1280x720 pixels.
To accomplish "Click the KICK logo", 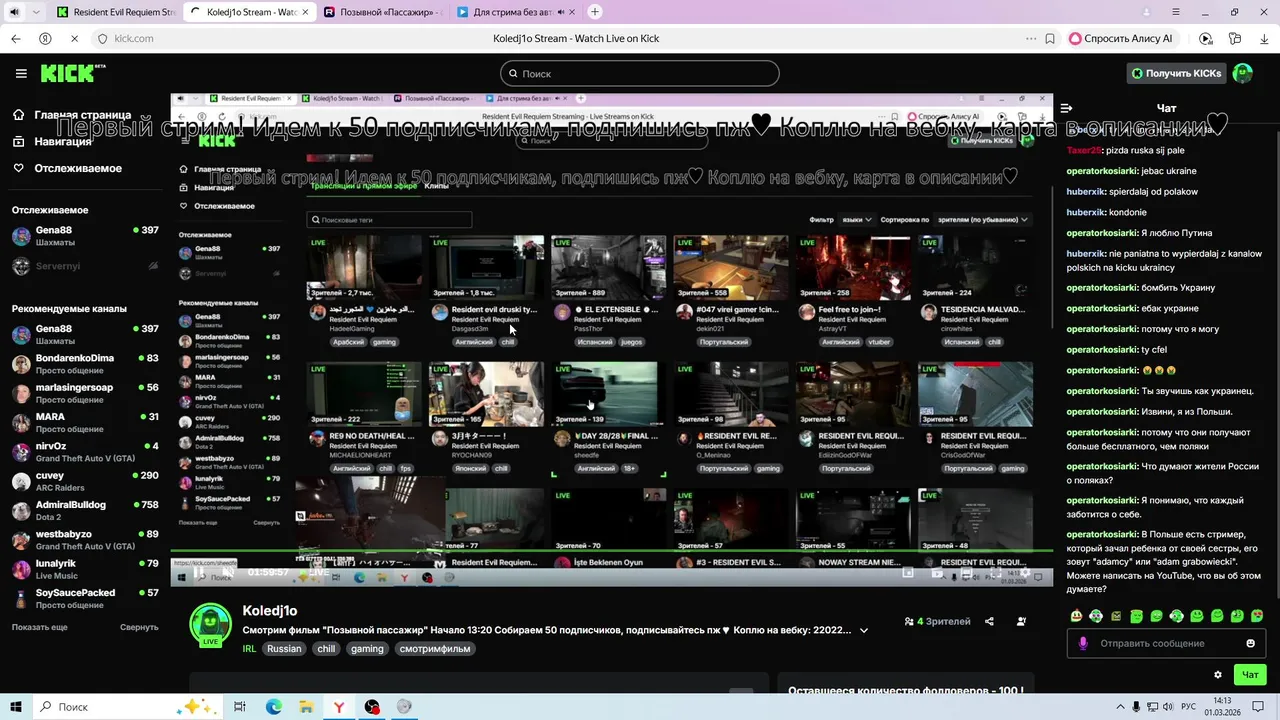I will pos(72,73).
